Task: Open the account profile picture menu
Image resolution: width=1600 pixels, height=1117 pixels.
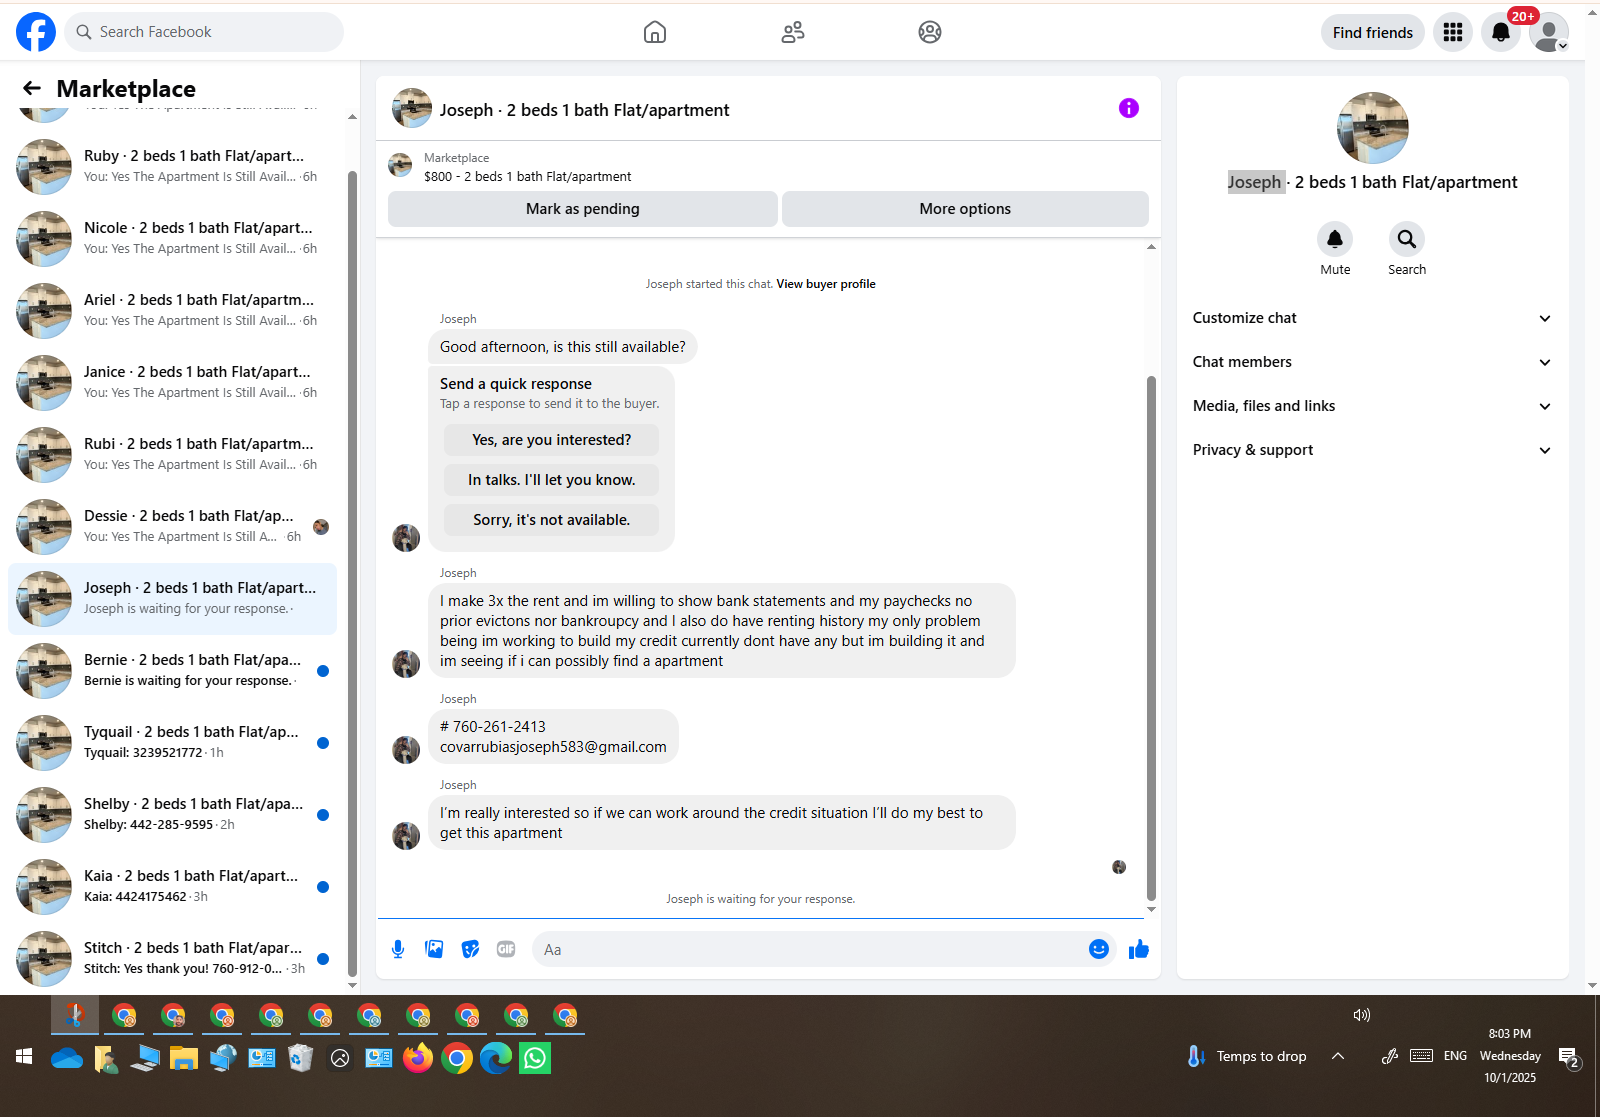Action: pyautogui.click(x=1549, y=32)
